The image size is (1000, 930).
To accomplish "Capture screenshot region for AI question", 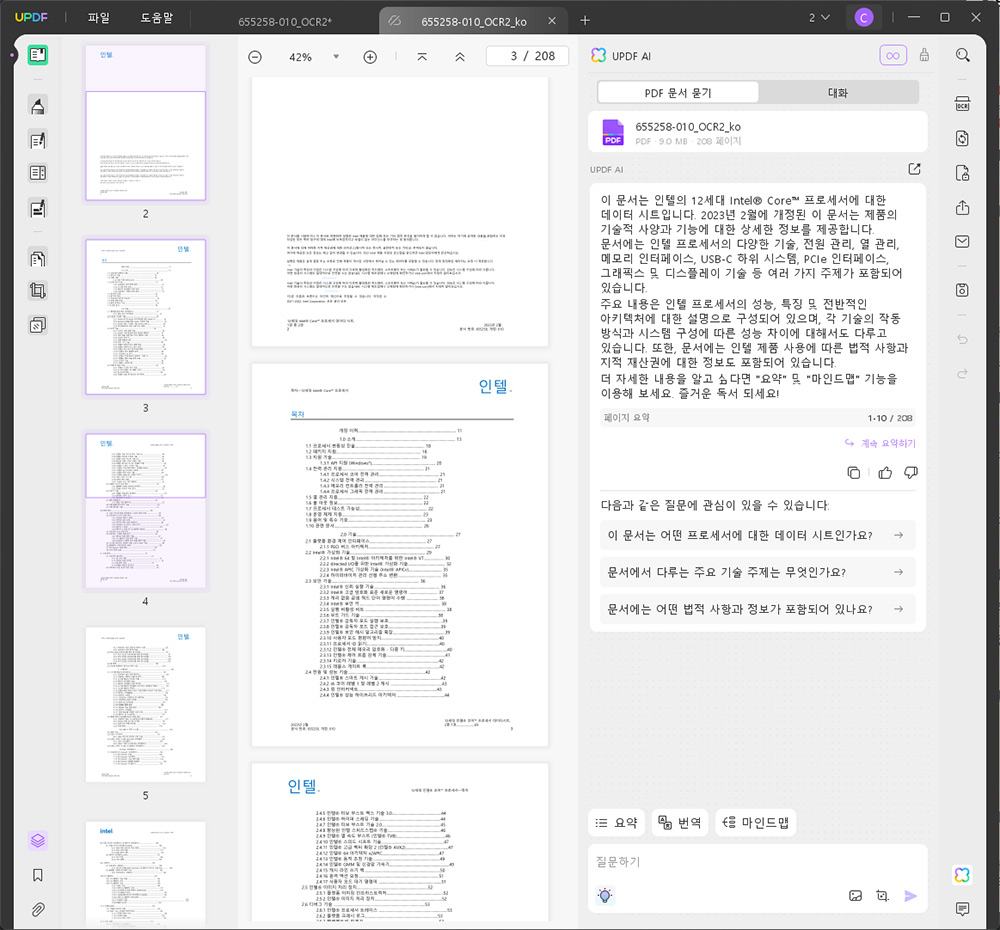I will pyautogui.click(x=883, y=896).
